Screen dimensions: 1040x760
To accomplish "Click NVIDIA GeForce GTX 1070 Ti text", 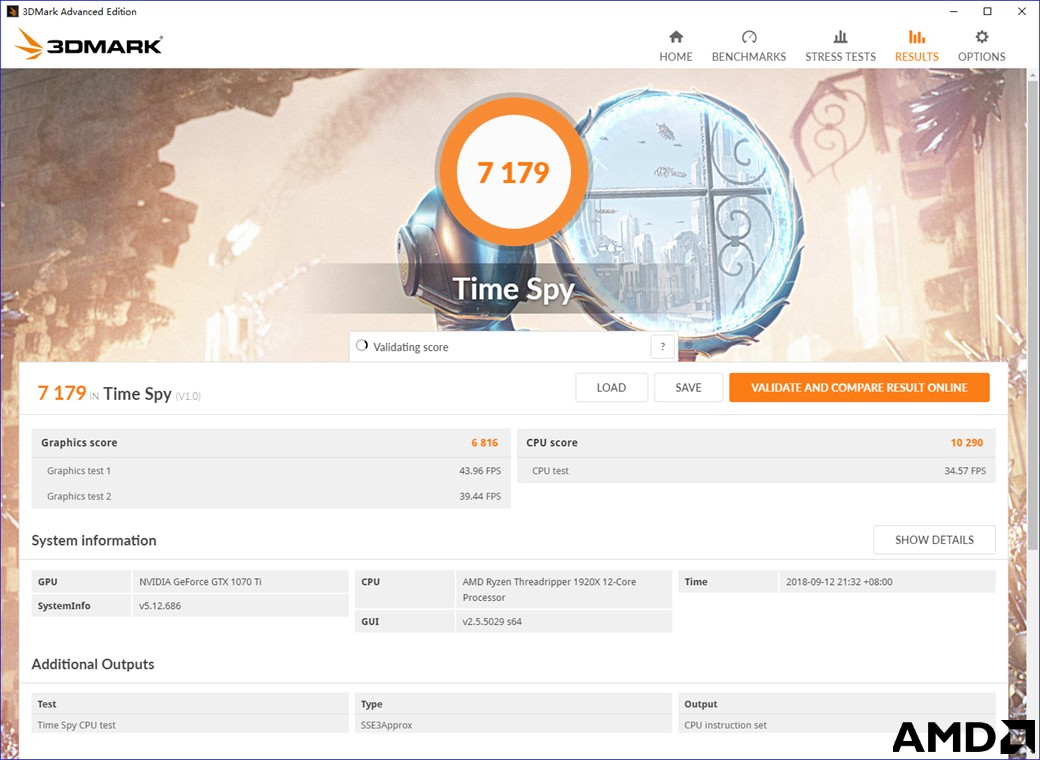I will [x=200, y=582].
